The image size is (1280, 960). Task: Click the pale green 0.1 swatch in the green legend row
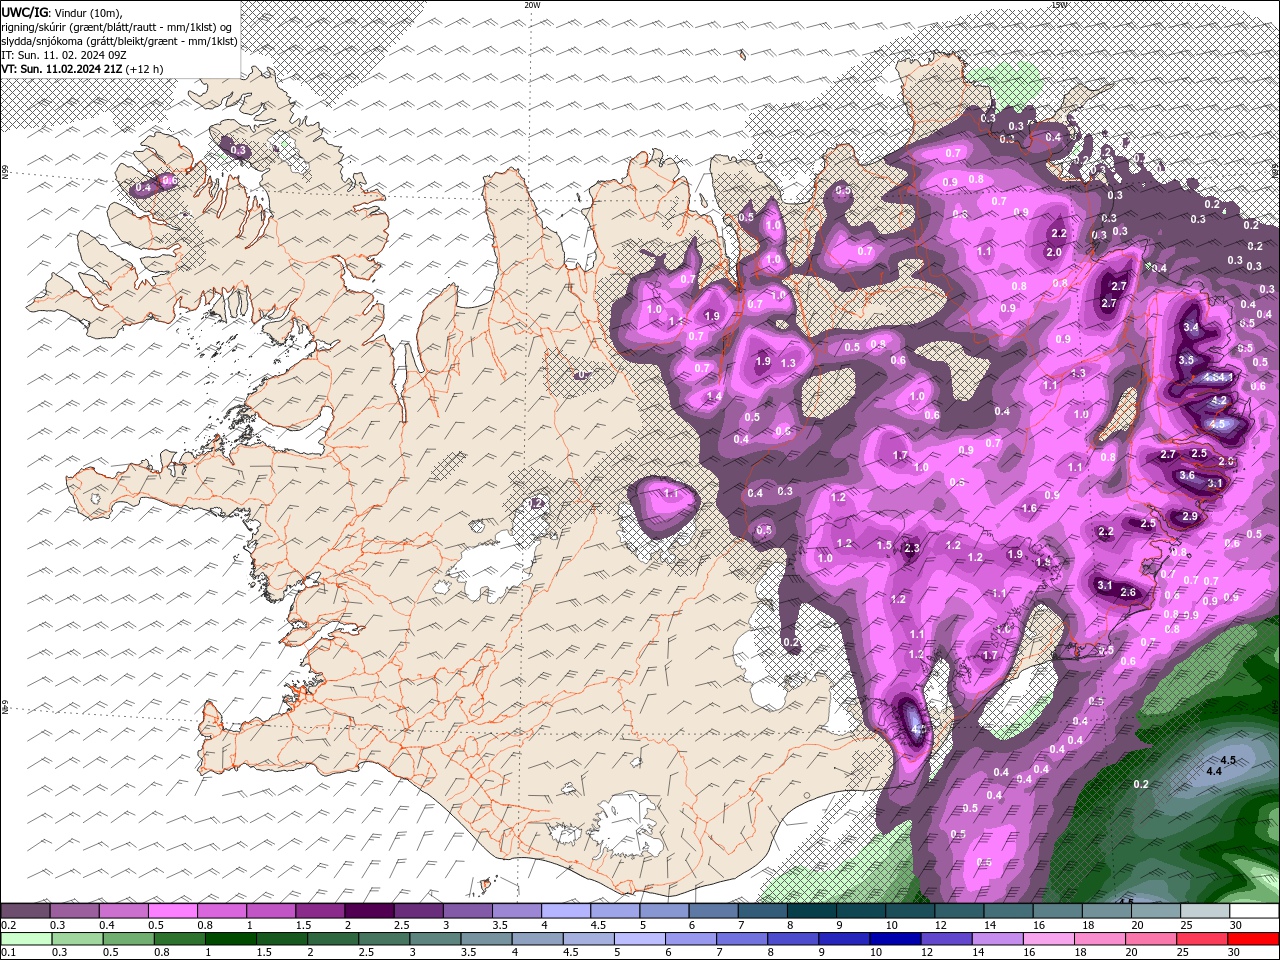click(26, 939)
